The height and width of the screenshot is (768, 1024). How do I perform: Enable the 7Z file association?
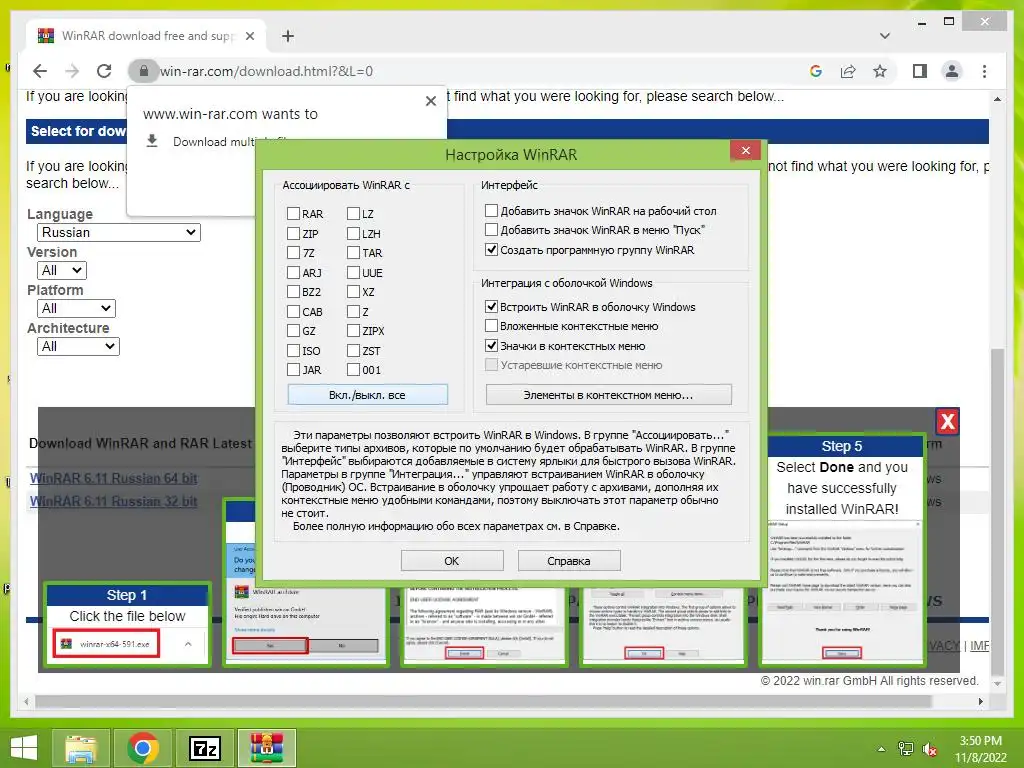click(x=293, y=253)
